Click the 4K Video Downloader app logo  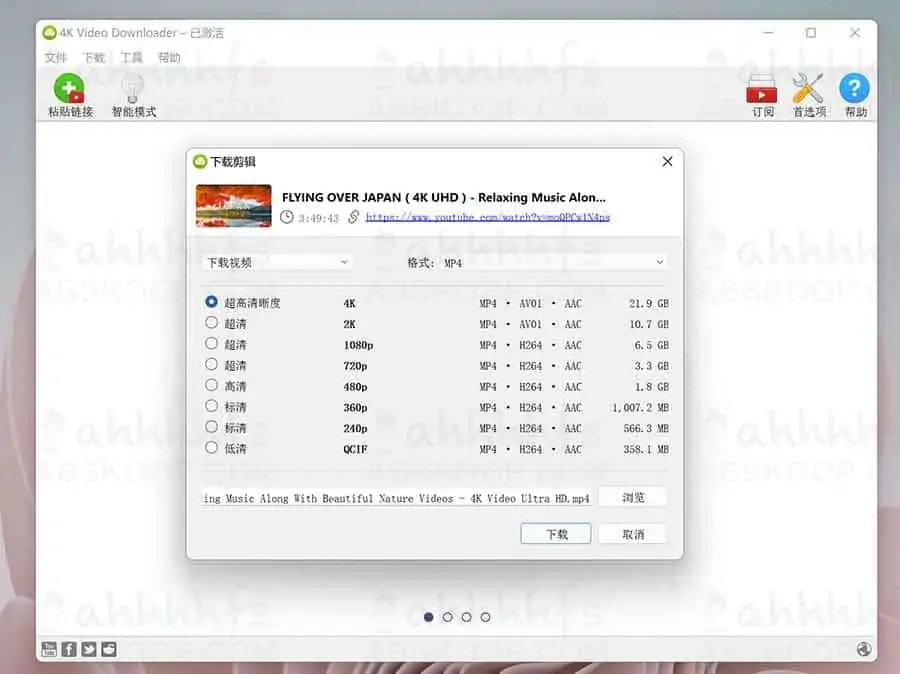tap(50, 33)
